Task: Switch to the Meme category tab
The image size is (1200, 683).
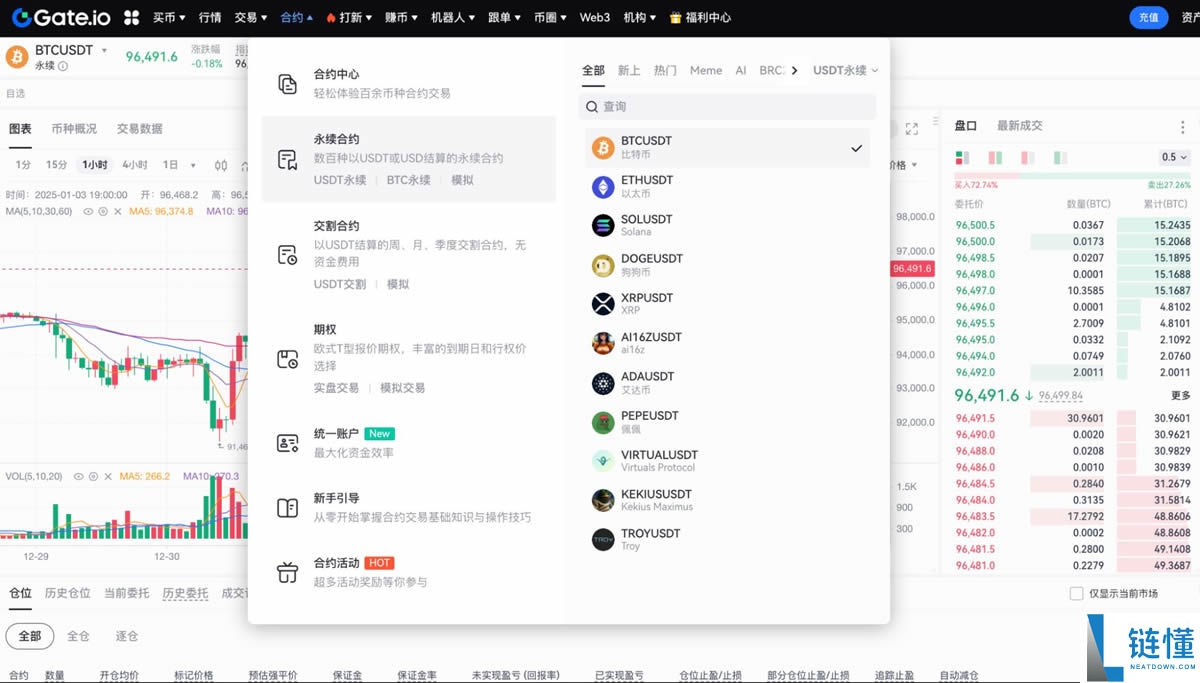Action: click(706, 70)
